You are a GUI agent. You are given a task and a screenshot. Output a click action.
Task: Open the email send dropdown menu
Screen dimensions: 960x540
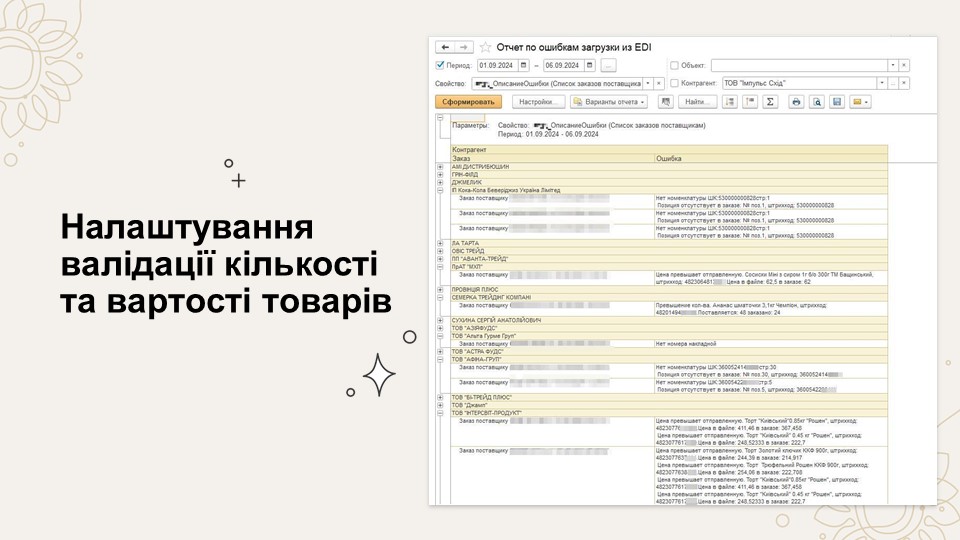click(860, 102)
